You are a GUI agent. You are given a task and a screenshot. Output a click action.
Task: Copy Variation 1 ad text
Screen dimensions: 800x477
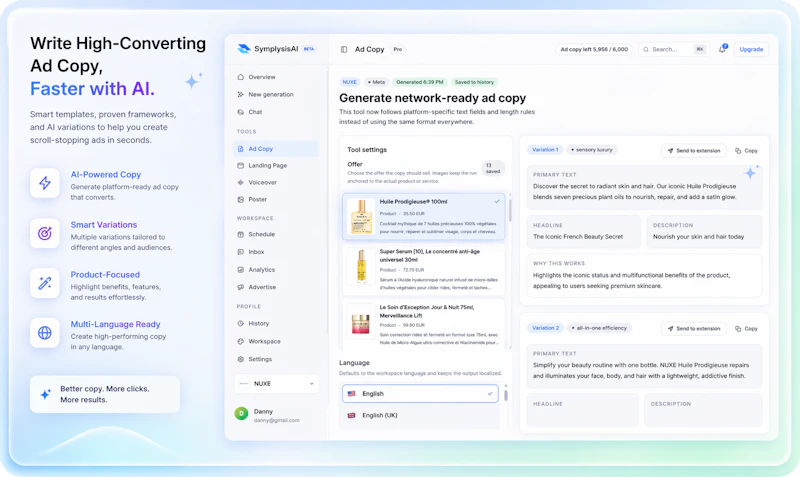pyautogui.click(x=746, y=150)
